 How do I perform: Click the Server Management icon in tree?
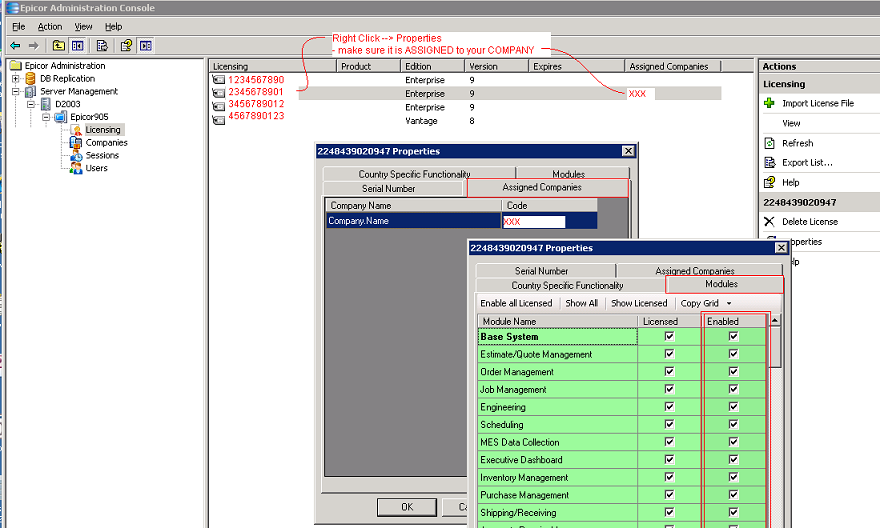[30, 91]
